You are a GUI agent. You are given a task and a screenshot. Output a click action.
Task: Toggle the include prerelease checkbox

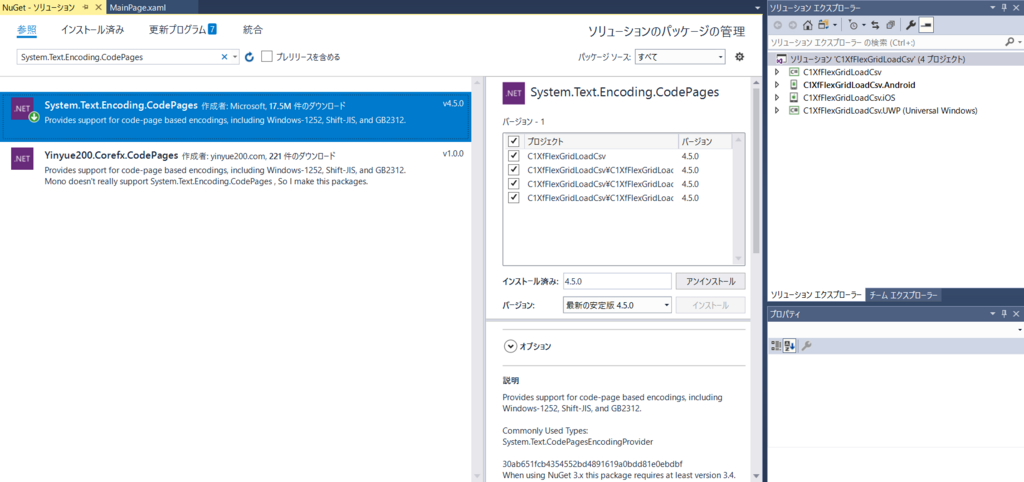click(x=266, y=57)
